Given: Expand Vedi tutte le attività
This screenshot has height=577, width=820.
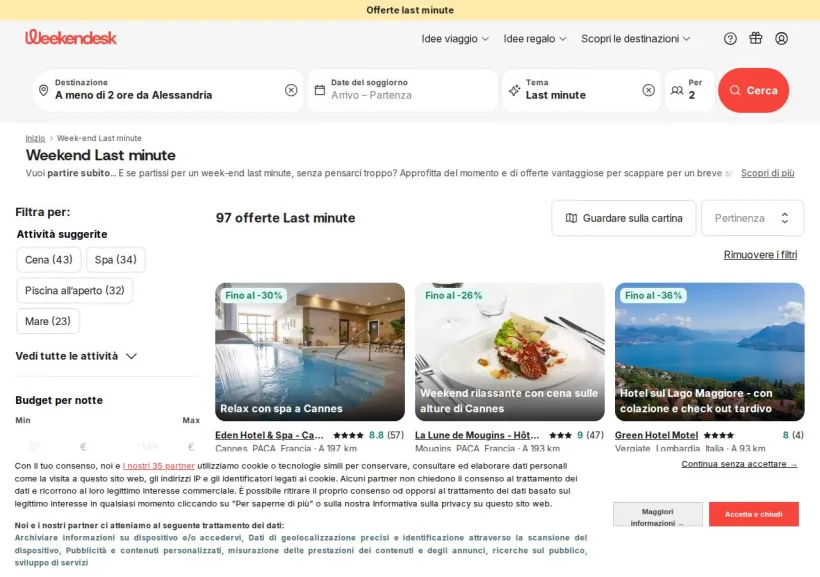Looking at the screenshot, I should [x=76, y=356].
